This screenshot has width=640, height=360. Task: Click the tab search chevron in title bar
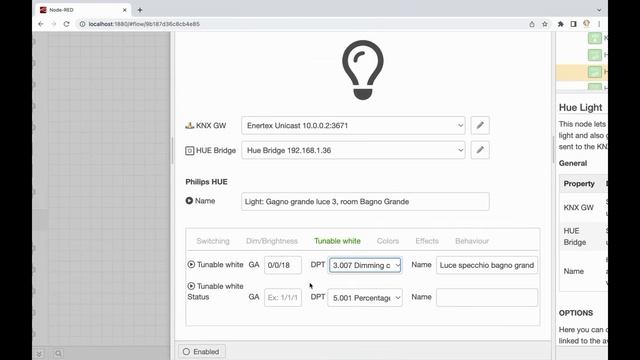point(599,10)
